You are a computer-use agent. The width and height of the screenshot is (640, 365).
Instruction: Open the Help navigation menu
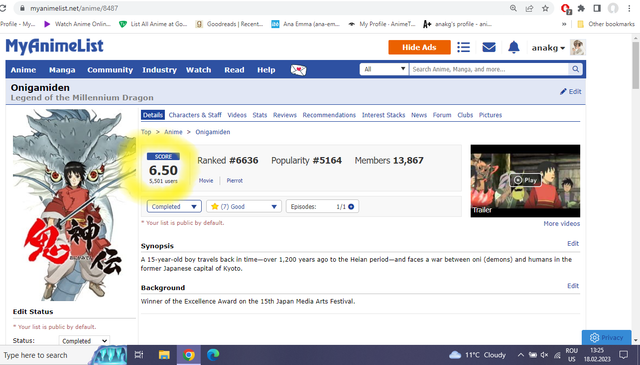(266, 70)
